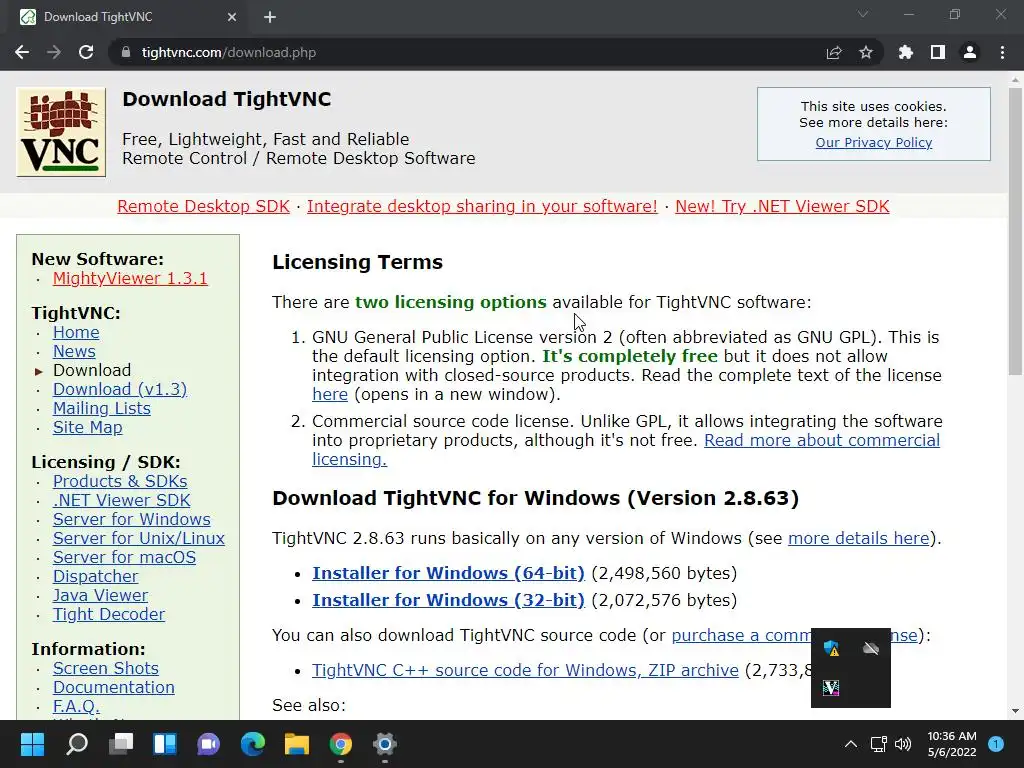Click the browser forward arrow

coord(54,52)
